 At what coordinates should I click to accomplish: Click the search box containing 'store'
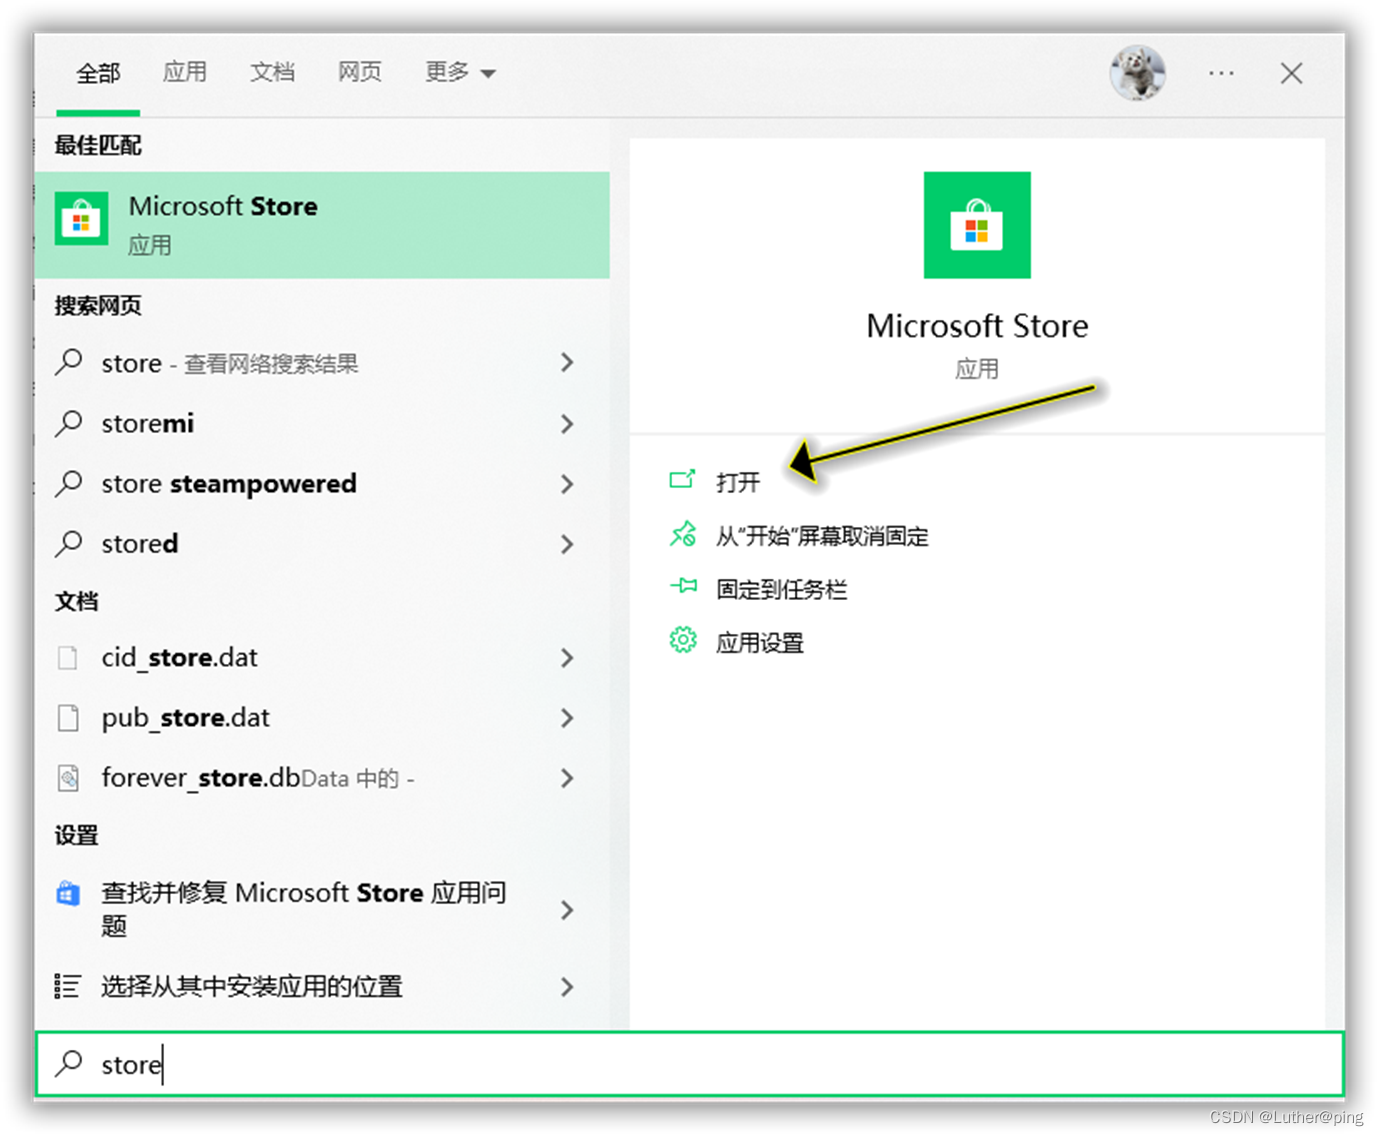point(690,1064)
